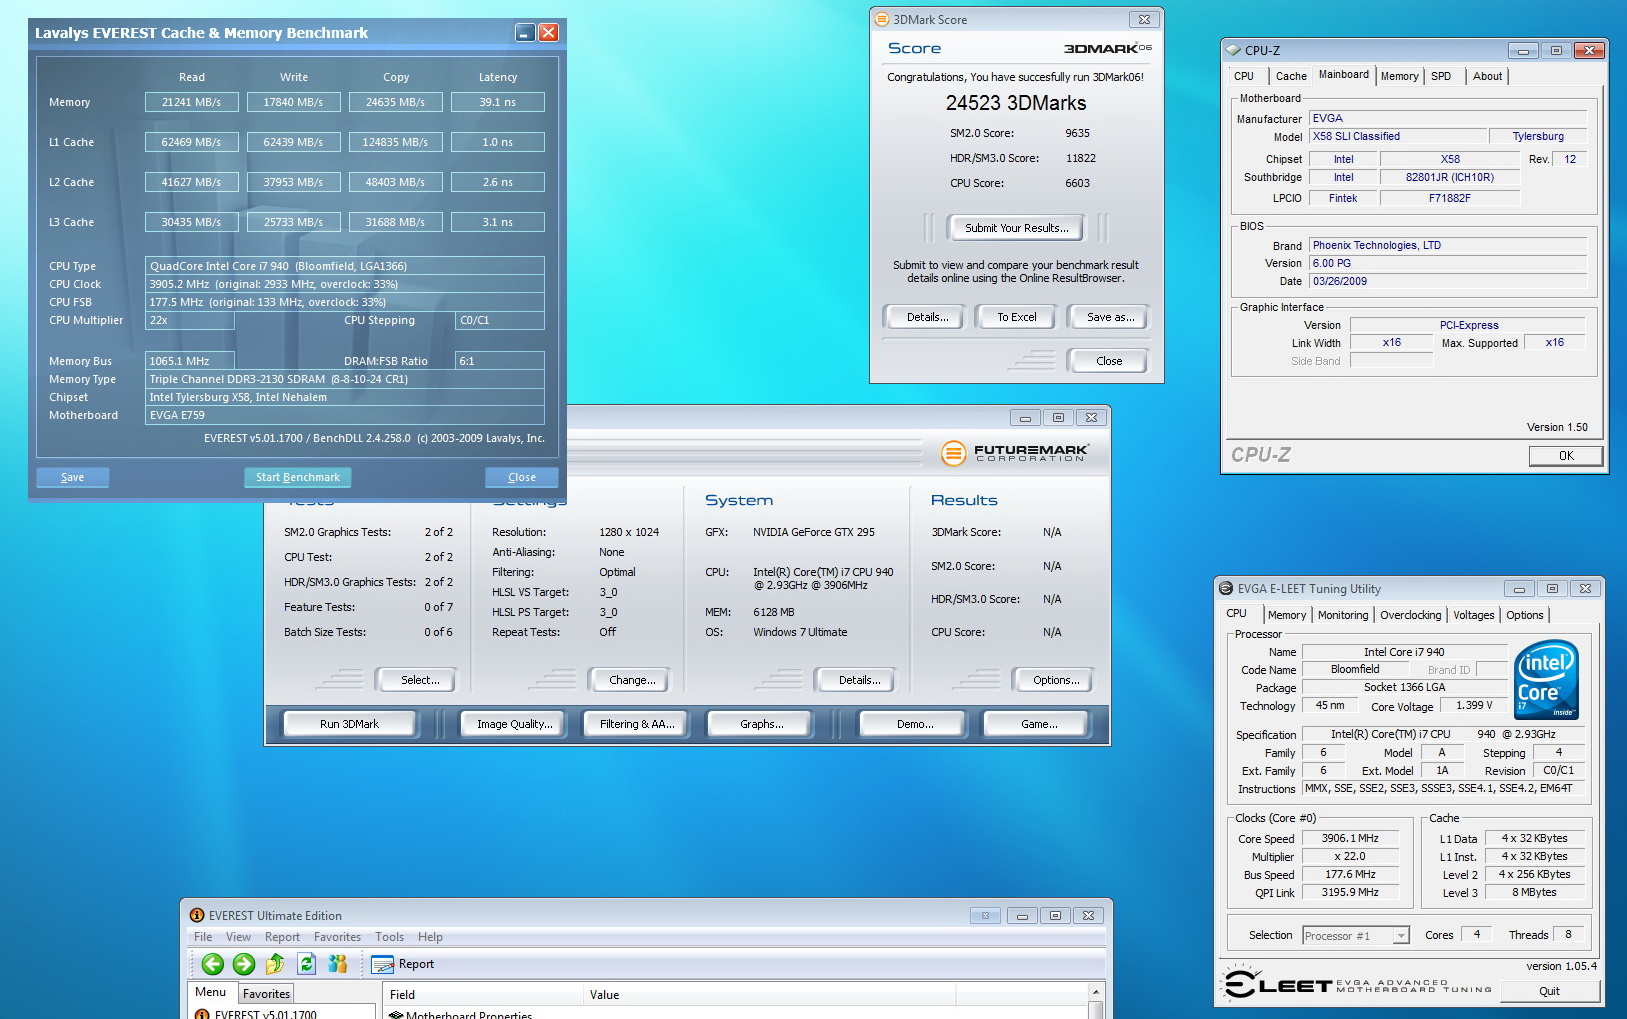This screenshot has width=1627, height=1019.
Task: Click the Refresh icon in EVEREST toolbar
Action: [307, 964]
